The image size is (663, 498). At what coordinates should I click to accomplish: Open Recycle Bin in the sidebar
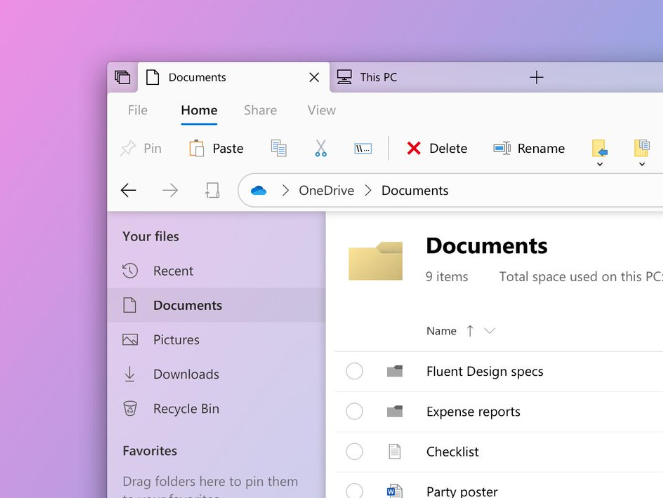(x=216, y=409)
